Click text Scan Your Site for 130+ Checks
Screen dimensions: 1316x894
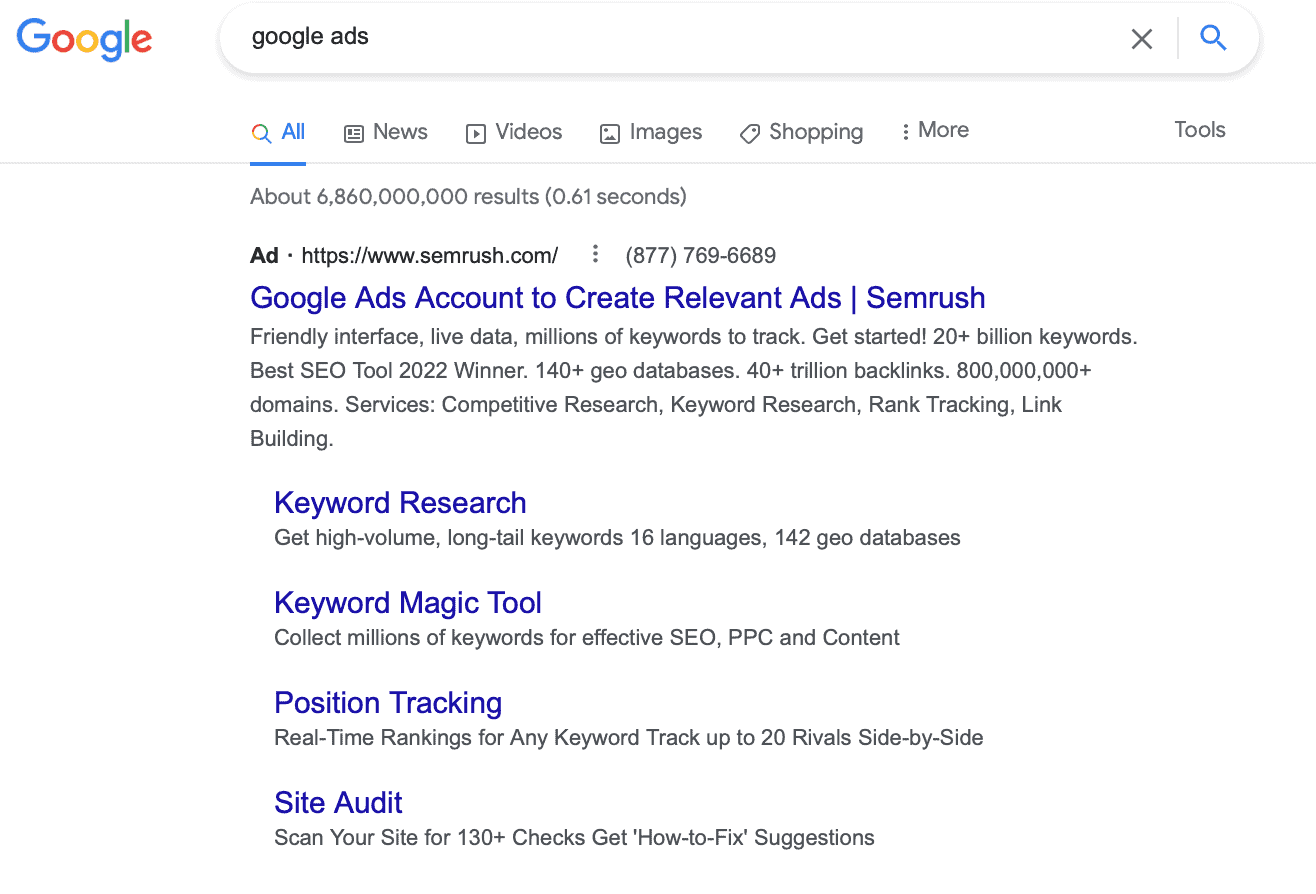click(x=574, y=838)
